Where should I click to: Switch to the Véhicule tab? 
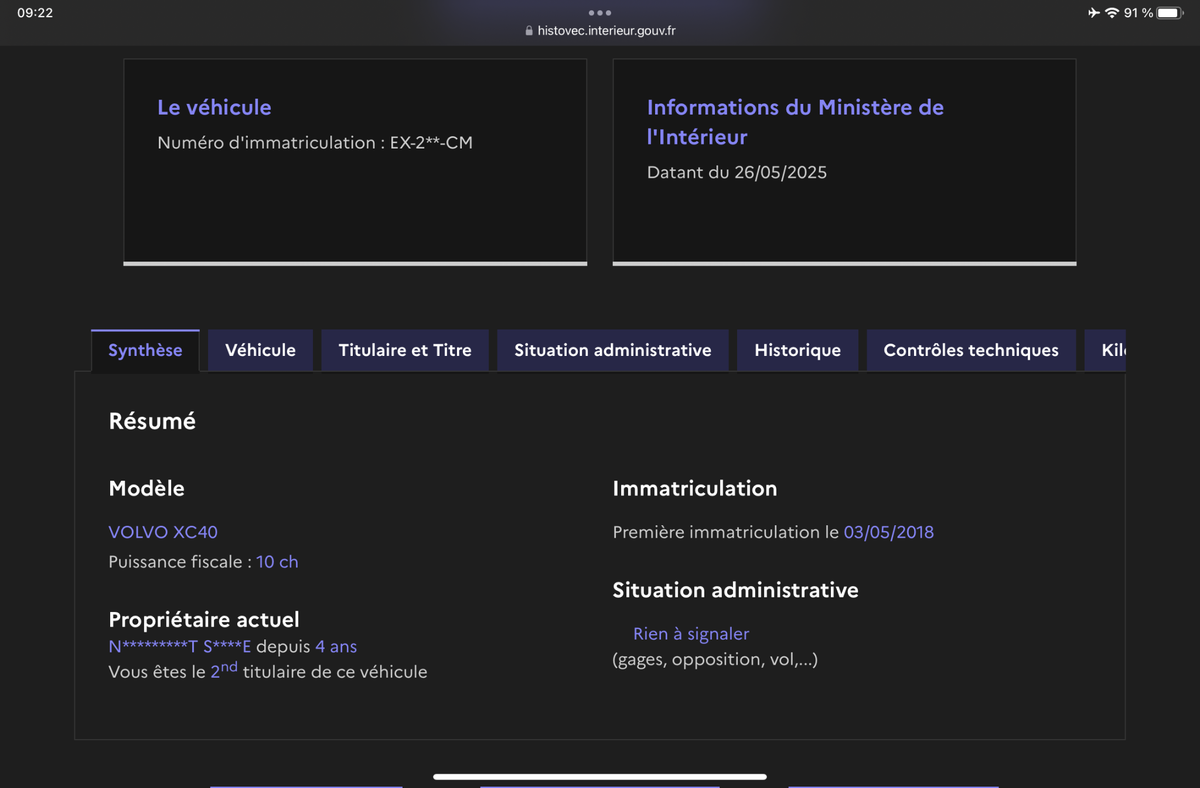(x=260, y=350)
